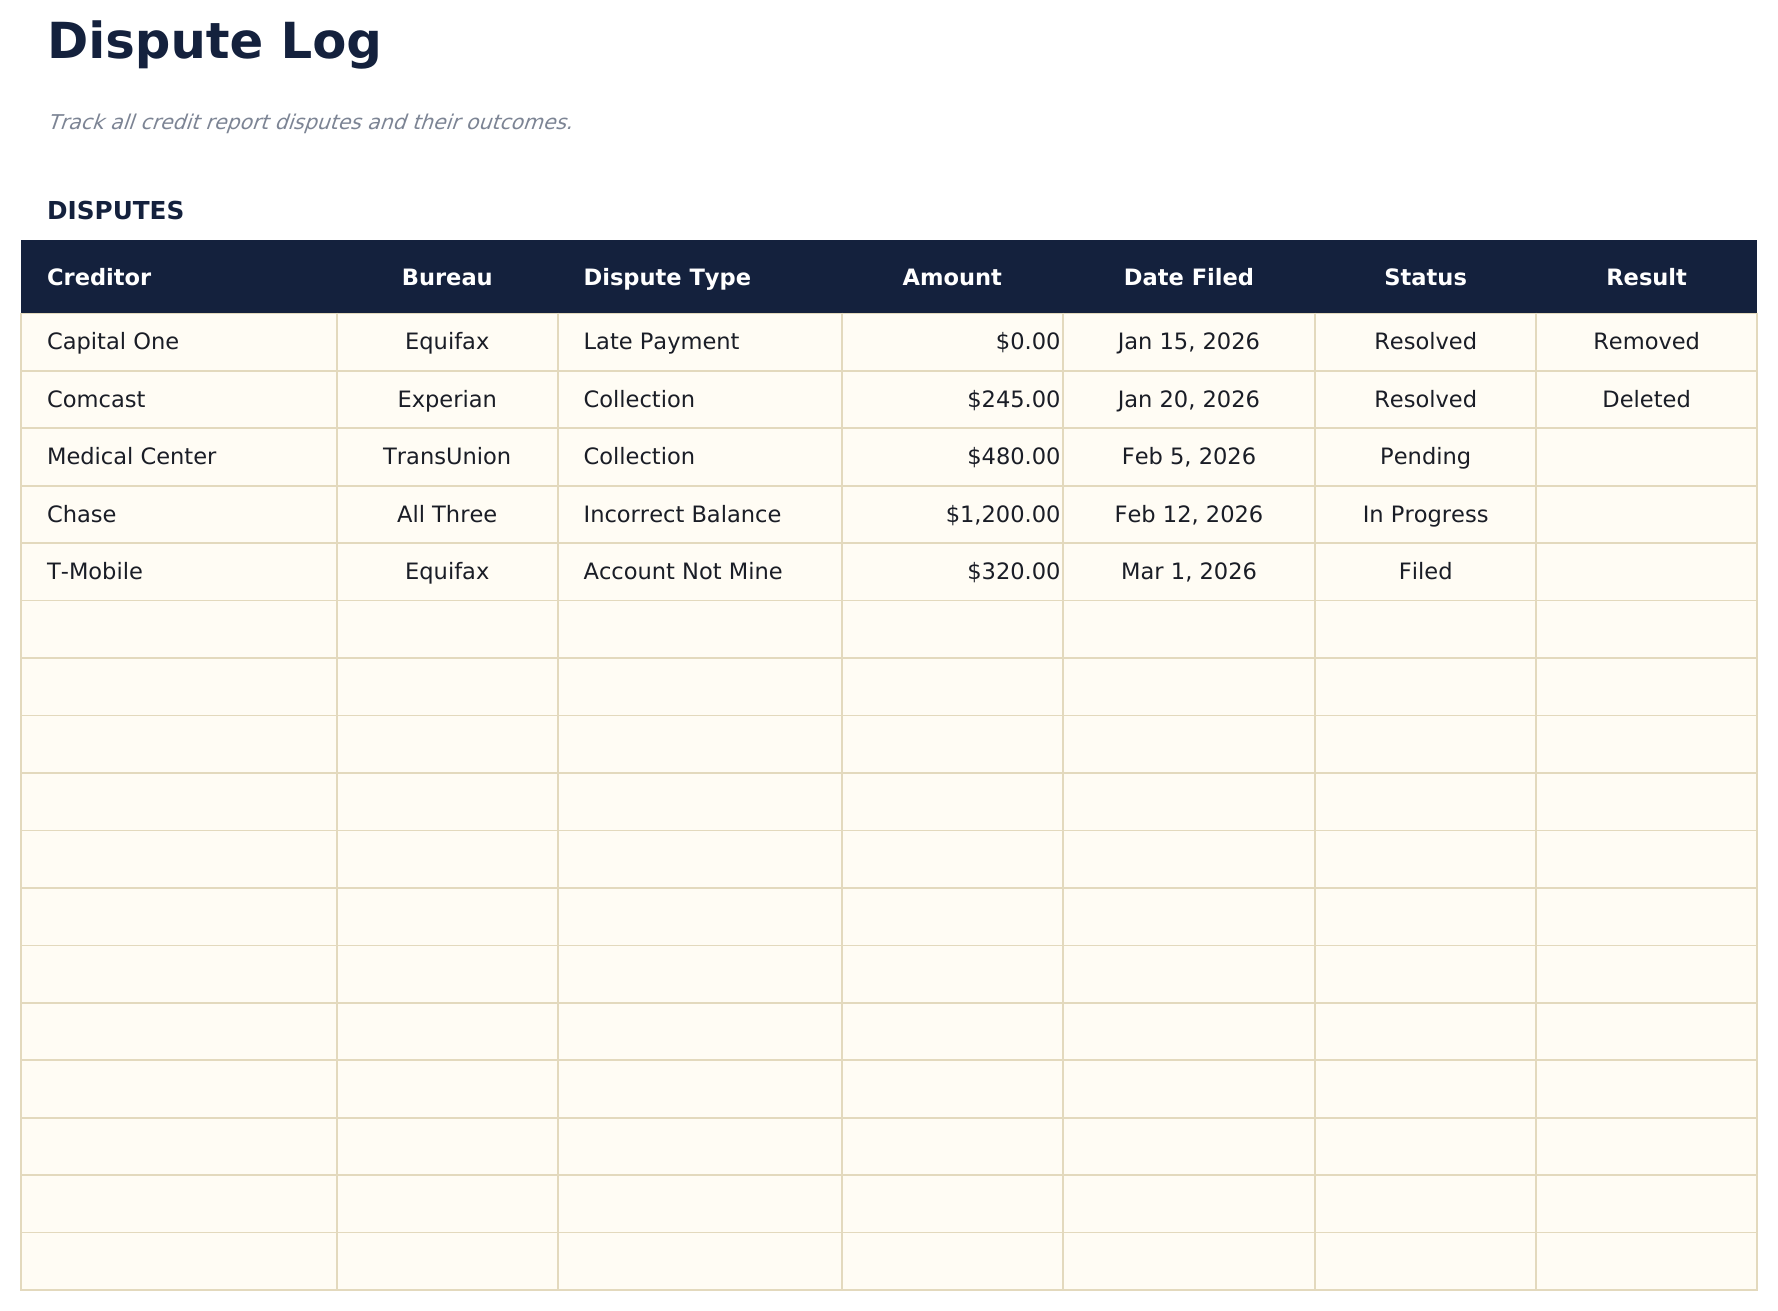Select the DISPUTES section heading
The height and width of the screenshot is (1311, 1778).
[116, 210]
